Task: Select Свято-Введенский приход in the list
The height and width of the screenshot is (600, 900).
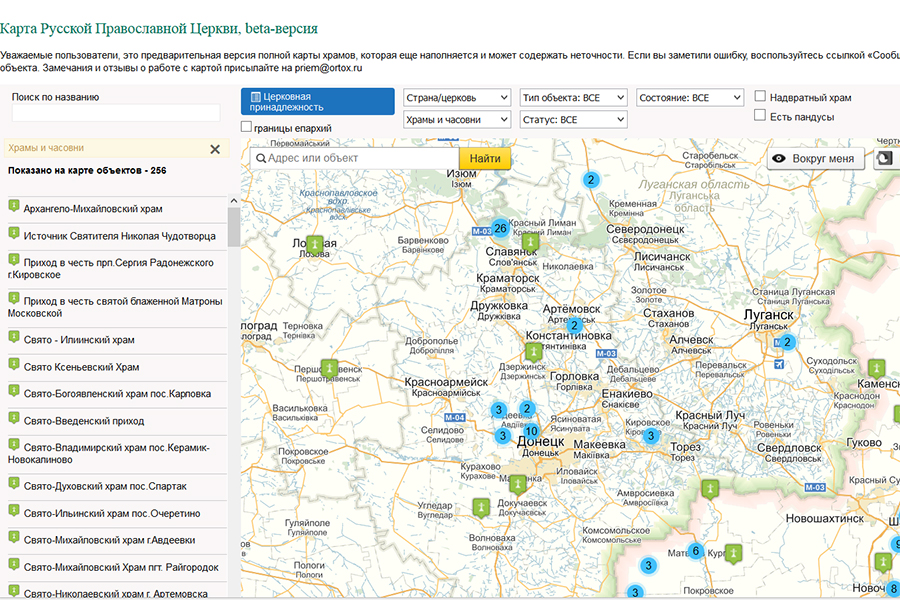Action: (68, 421)
